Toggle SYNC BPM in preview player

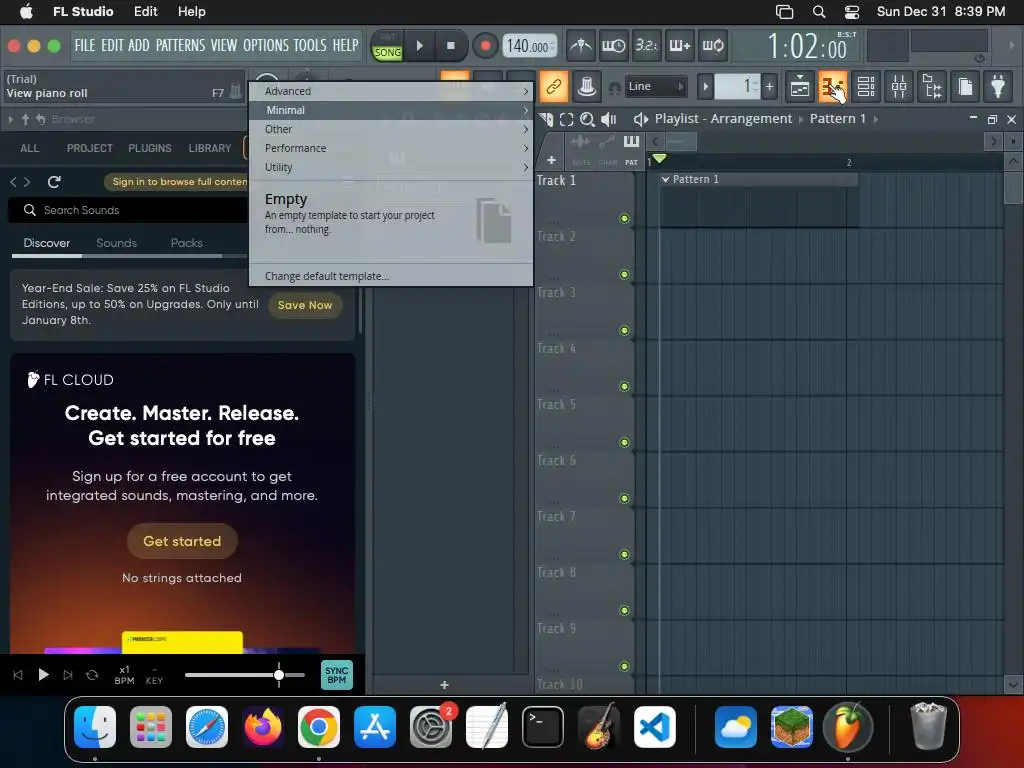point(336,675)
